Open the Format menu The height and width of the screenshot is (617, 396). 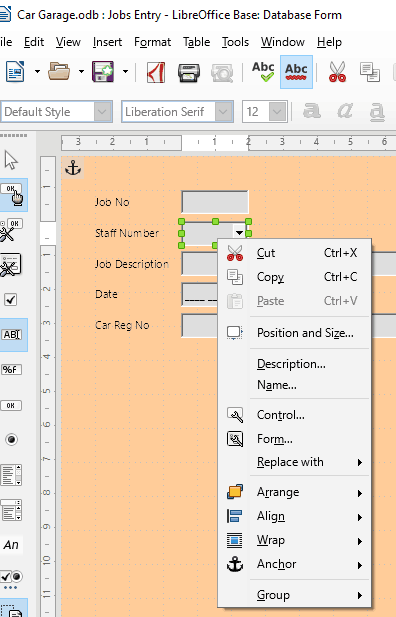tap(152, 42)
